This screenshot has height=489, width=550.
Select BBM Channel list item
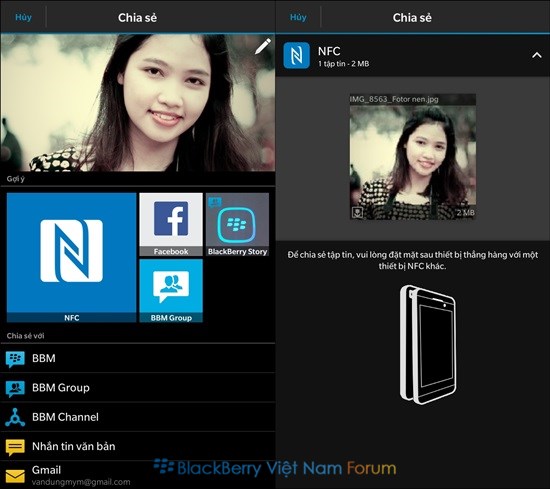coord(138,417)
